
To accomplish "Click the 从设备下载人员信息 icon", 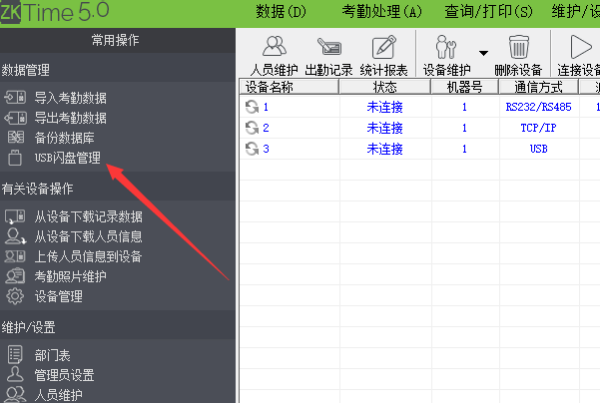I will pos(15,236).
